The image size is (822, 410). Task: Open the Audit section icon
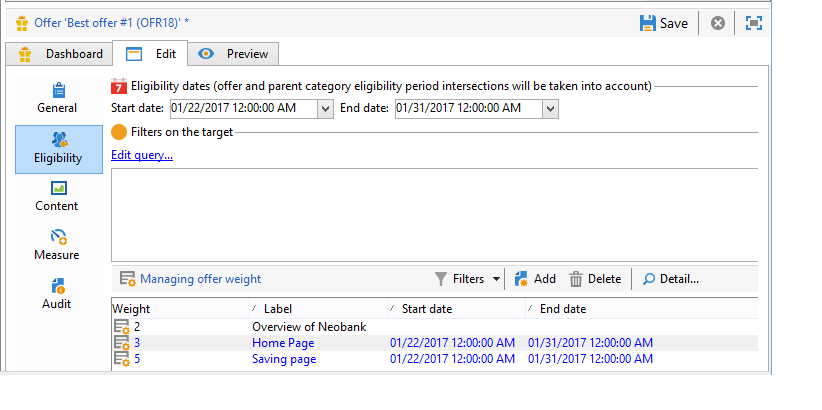click(58, 286)
